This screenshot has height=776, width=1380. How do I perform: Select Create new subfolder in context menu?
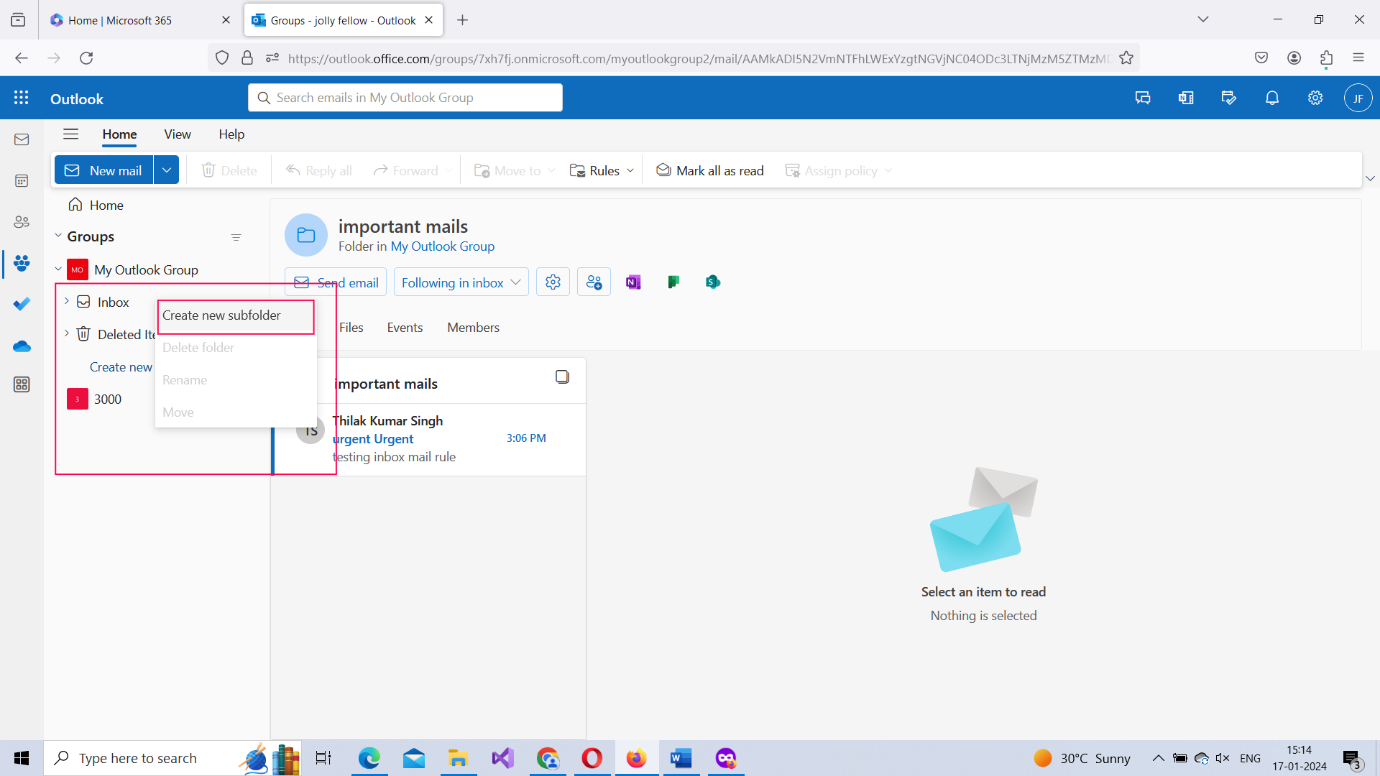pos(236,315)
